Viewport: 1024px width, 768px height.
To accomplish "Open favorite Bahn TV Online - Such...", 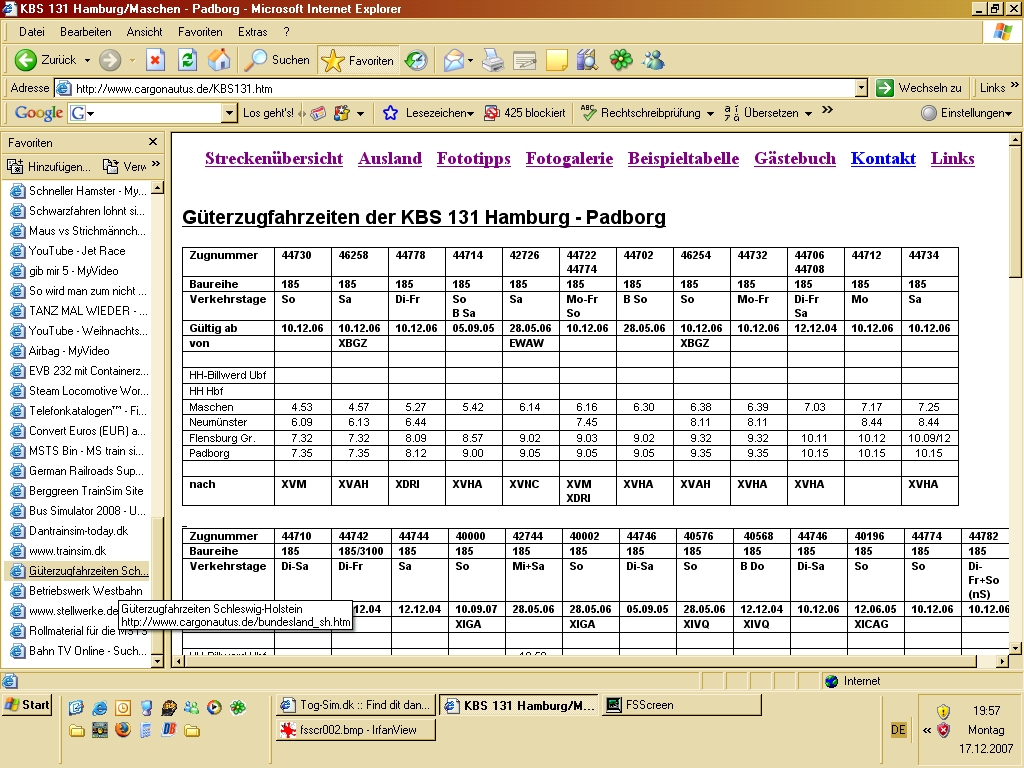I will click(x=78, y=651).
